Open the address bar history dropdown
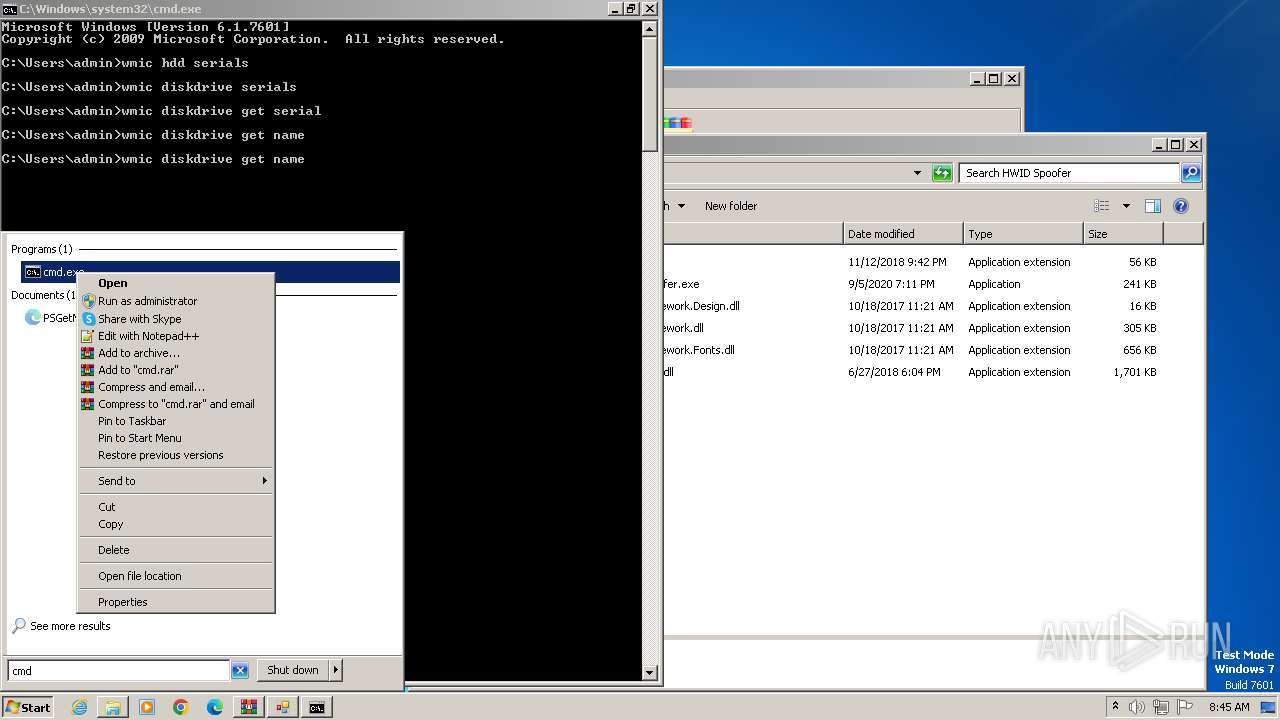The width and height of the screenshot is (1280, 720). click(917, 173)
